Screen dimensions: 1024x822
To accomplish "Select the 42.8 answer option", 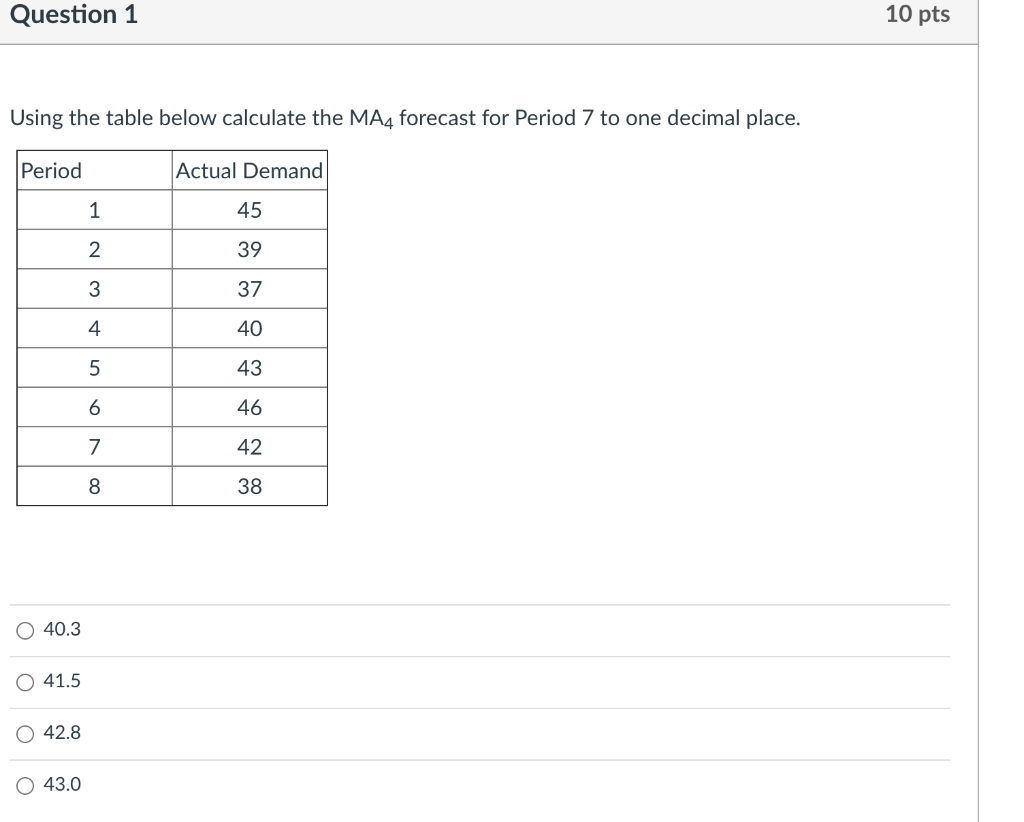I will tap(24, 733).
